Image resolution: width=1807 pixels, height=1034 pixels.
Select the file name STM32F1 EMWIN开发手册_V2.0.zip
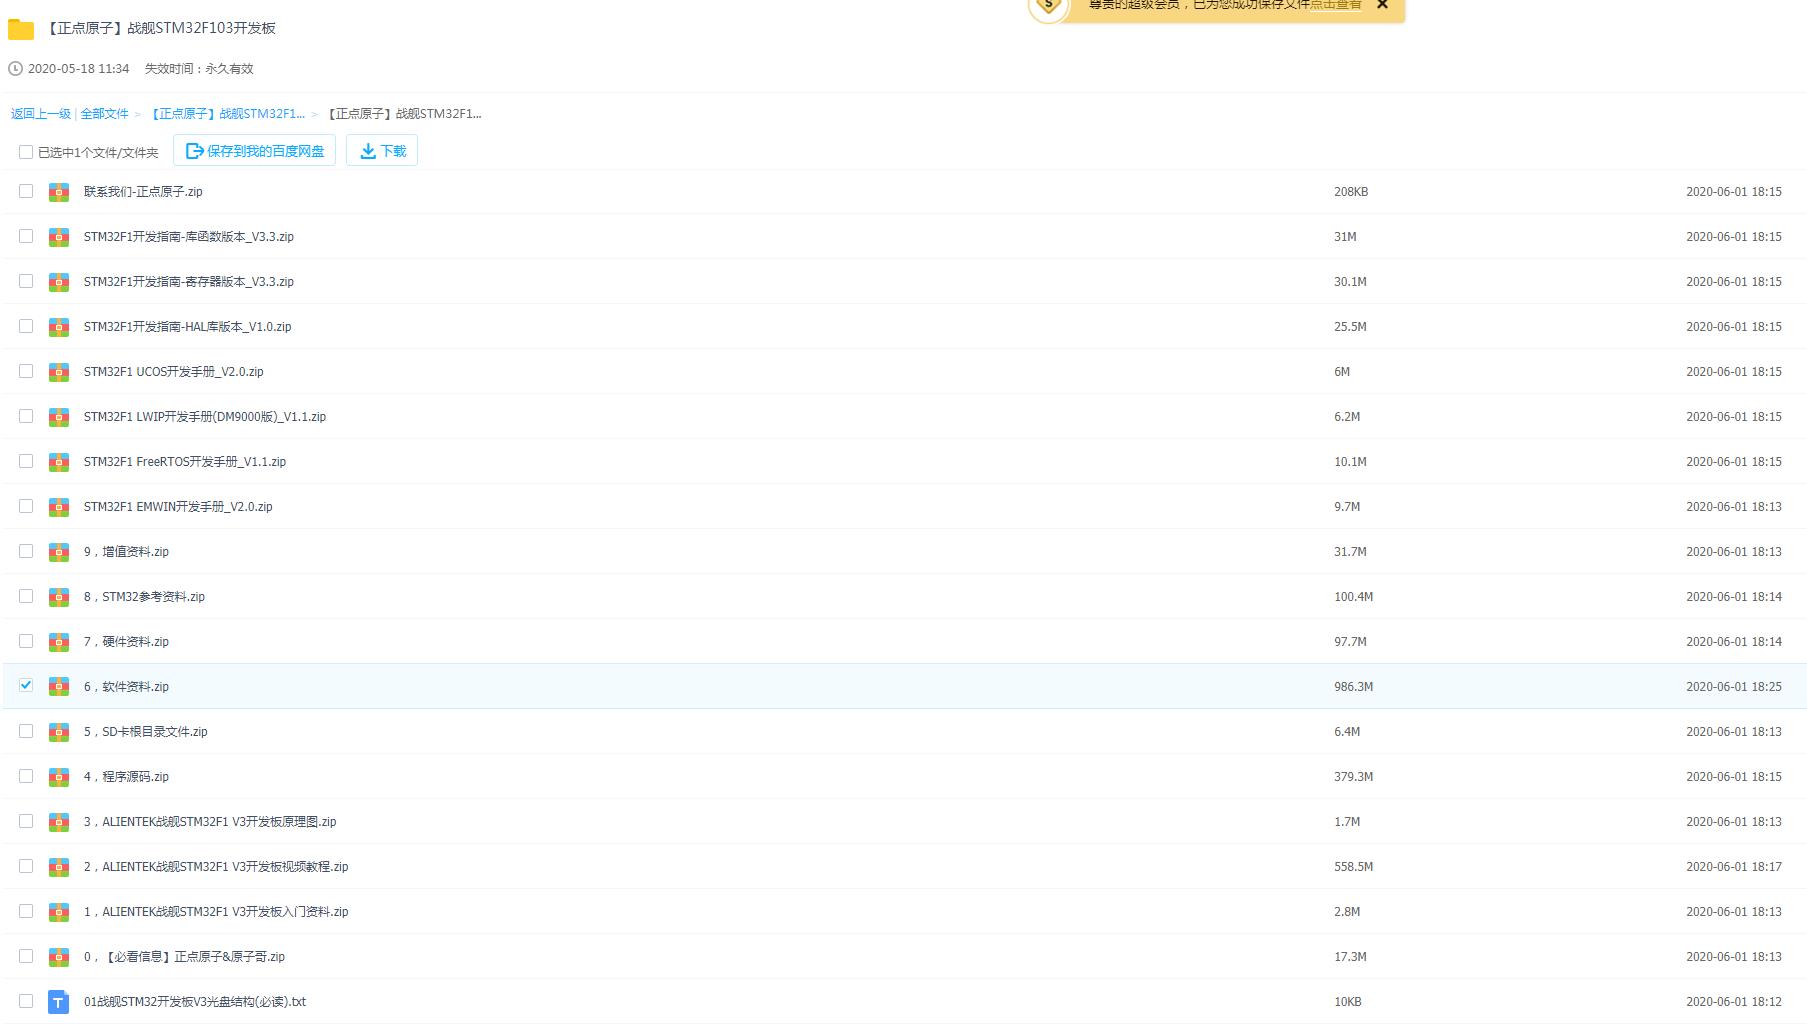click(178, 507)
